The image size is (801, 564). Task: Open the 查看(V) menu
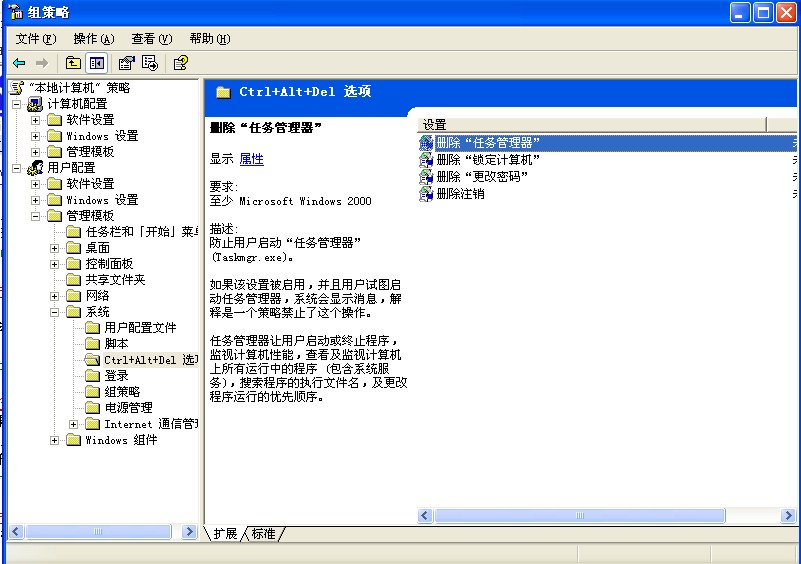152,39
